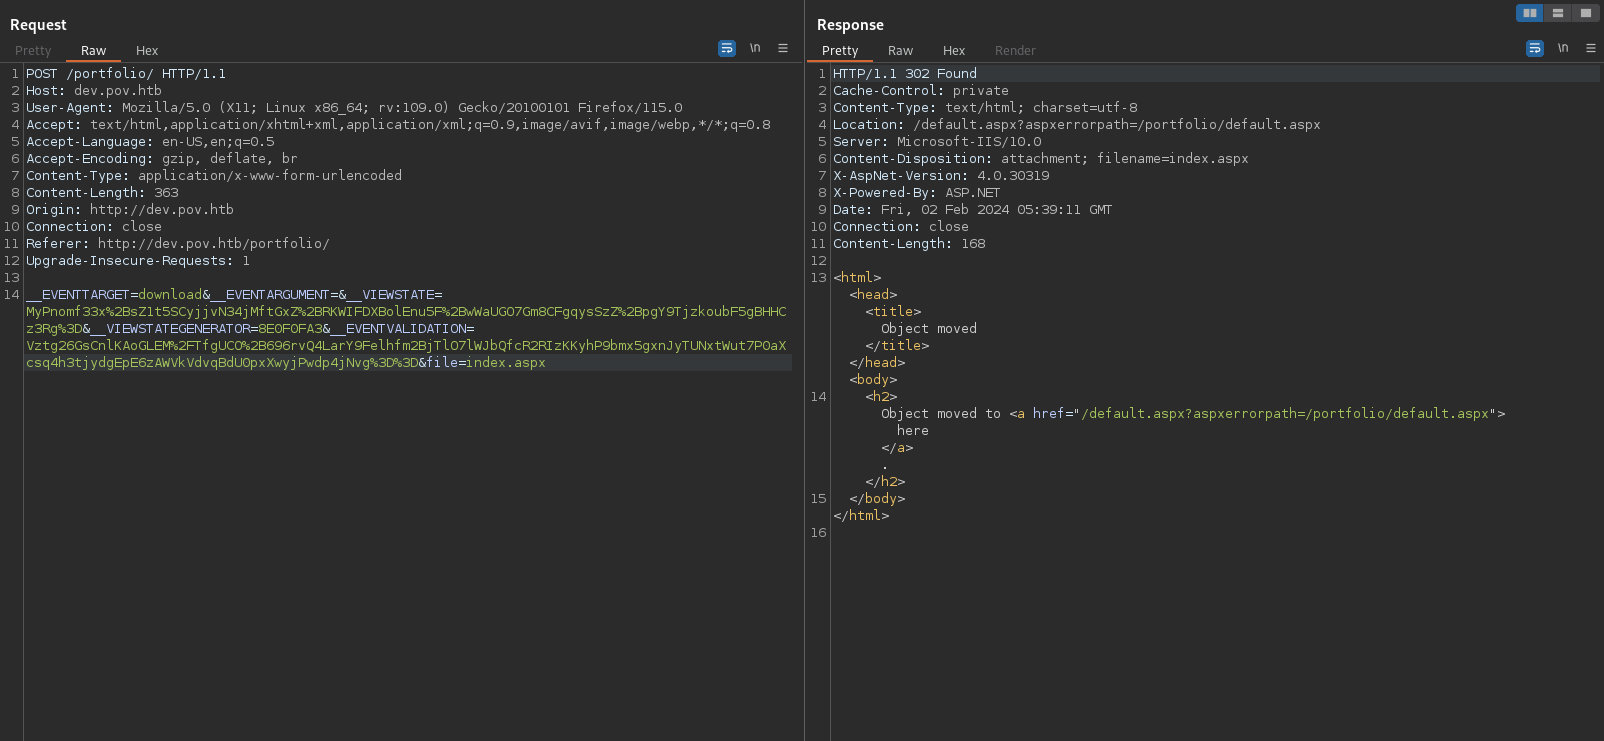Select combined tabbed layout view icon
Viewport: 1604px width, 741px height.
click(1586, 13)
